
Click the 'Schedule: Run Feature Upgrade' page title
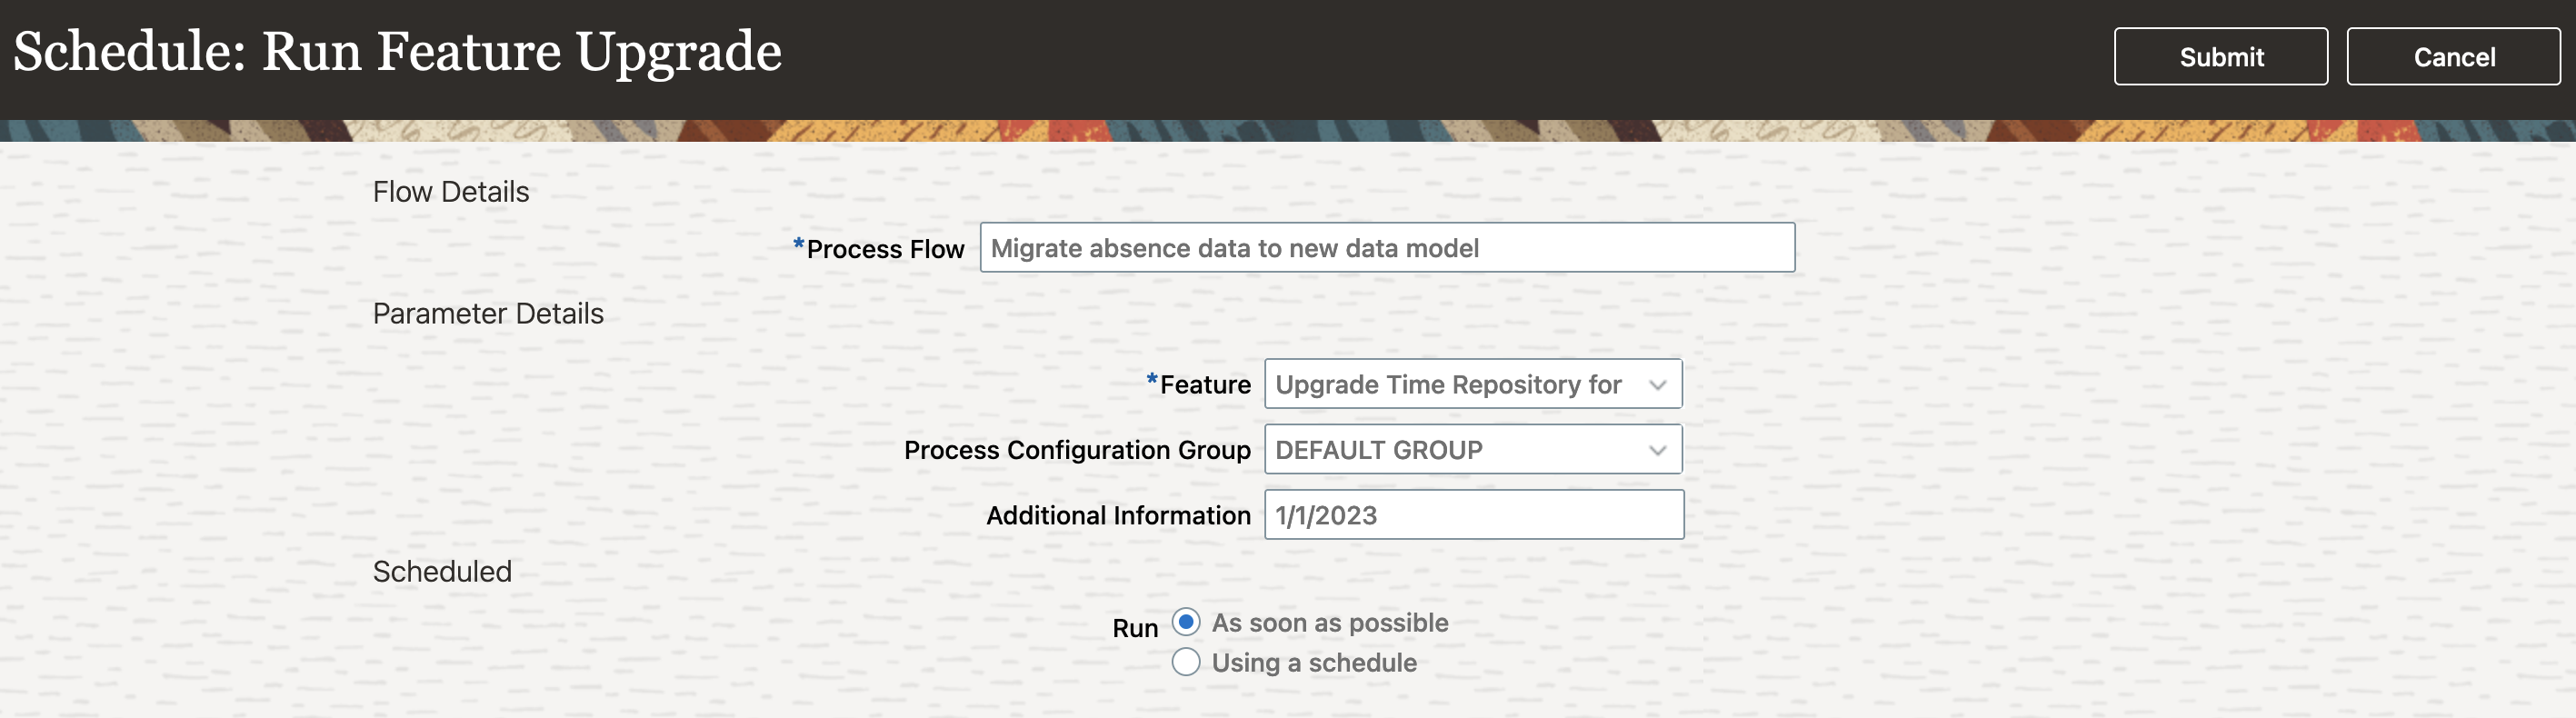397,52
